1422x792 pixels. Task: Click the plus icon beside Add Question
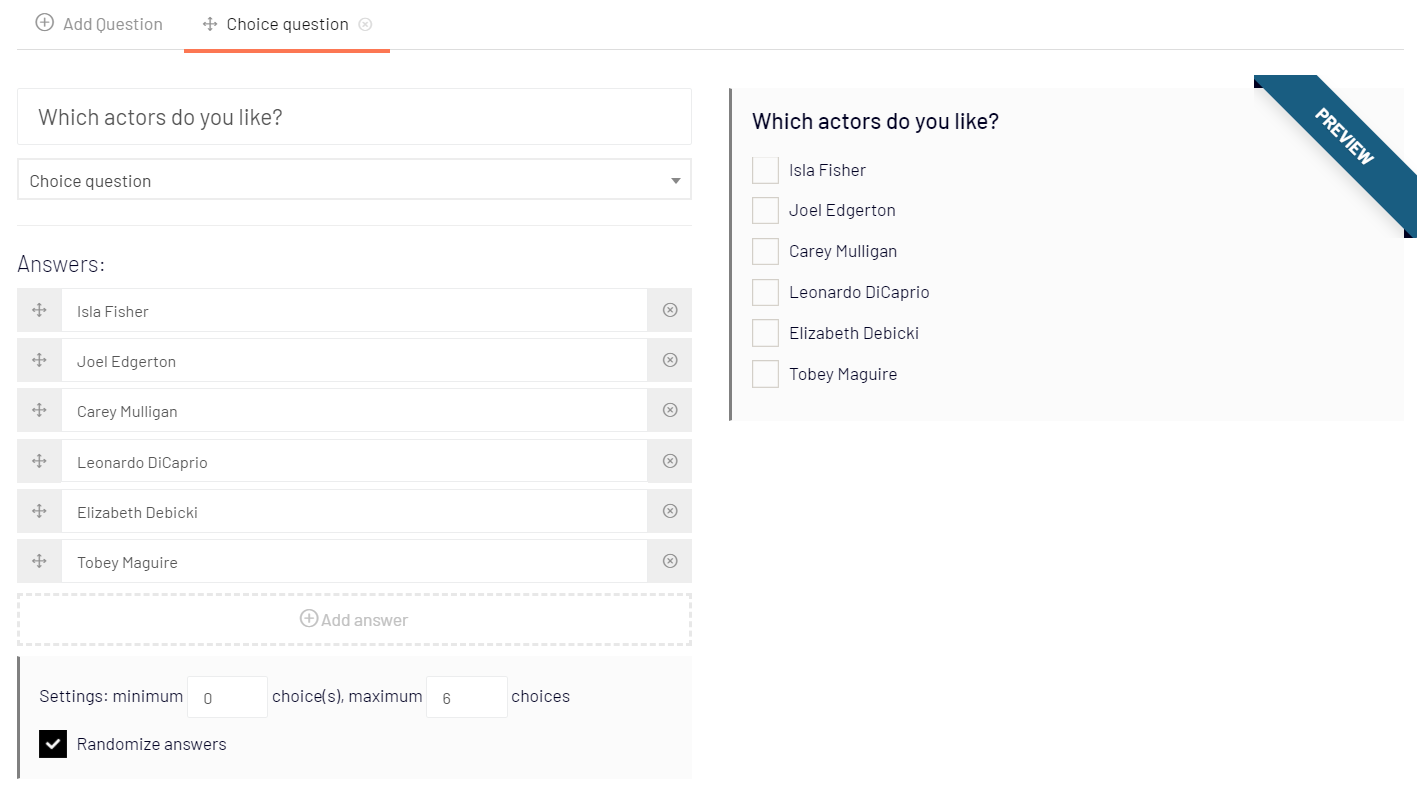[45, 23]
